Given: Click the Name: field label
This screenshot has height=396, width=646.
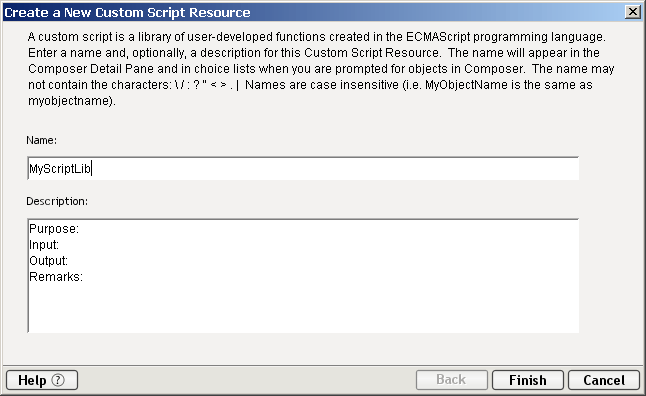Looking at the screenshot, I should [x=42, y=140].
